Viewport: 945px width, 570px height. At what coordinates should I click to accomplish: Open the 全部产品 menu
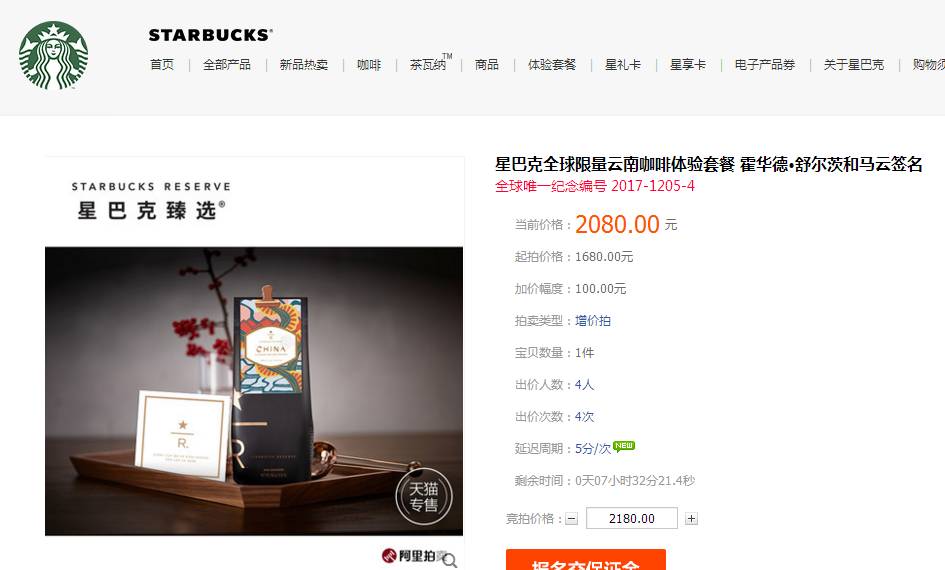[227, 64]
